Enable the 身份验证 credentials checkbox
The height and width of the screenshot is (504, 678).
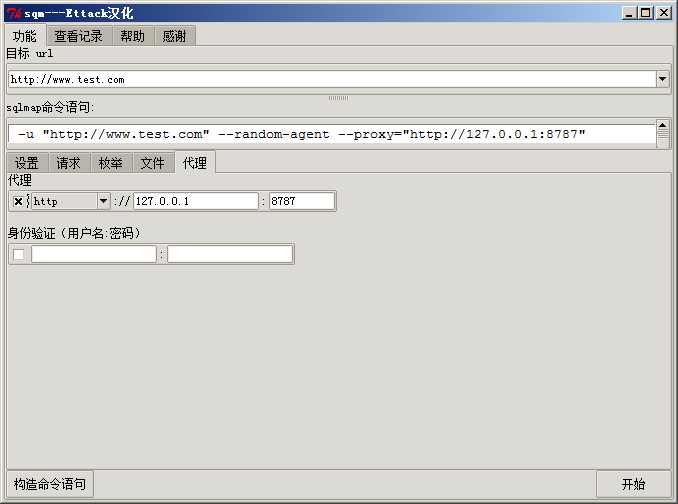pyautogui.click(x=19, y=254)
